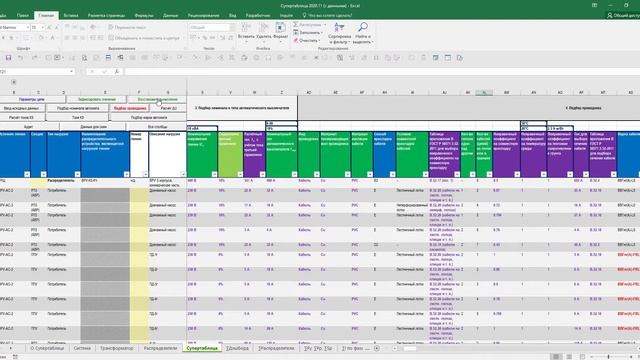Screen dimensions: 640x360
Task: Open the Разработчик ribbon tab
Action: click(258, 16)
